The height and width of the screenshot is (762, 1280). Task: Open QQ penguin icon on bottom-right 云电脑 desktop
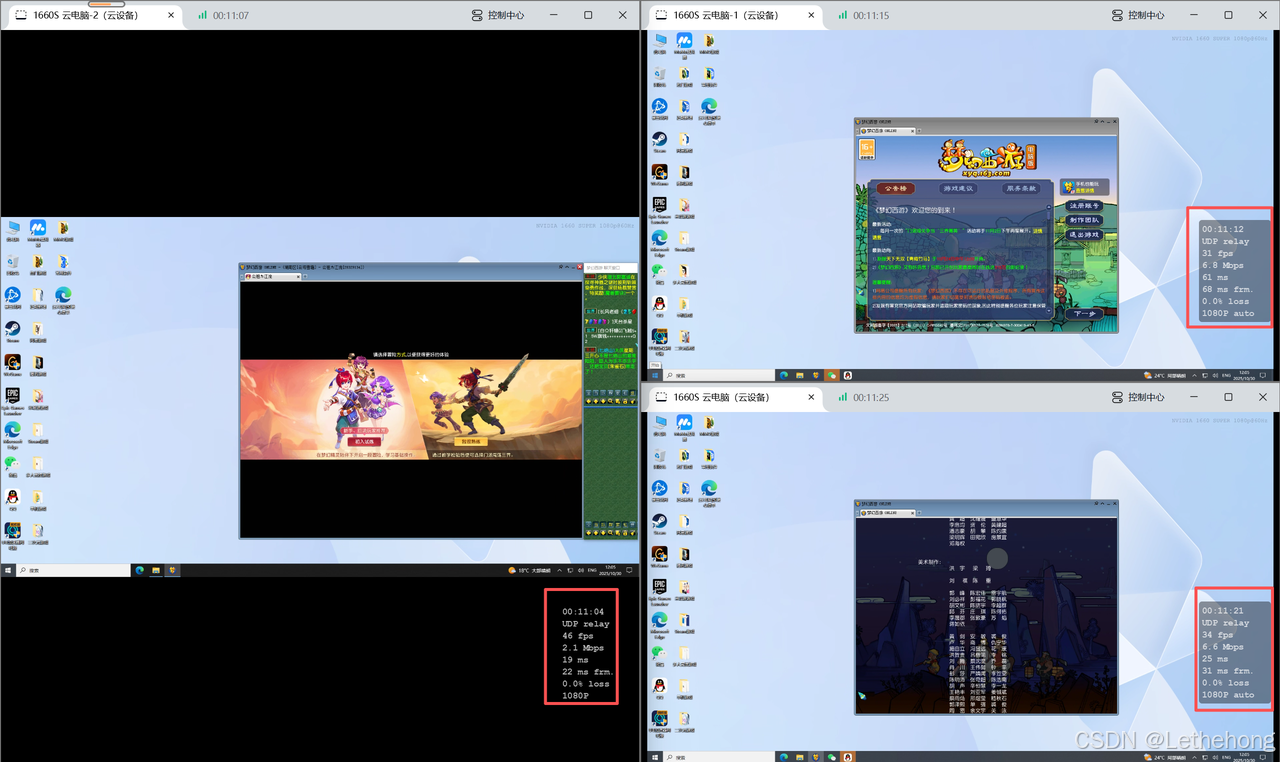coord(660,687)
